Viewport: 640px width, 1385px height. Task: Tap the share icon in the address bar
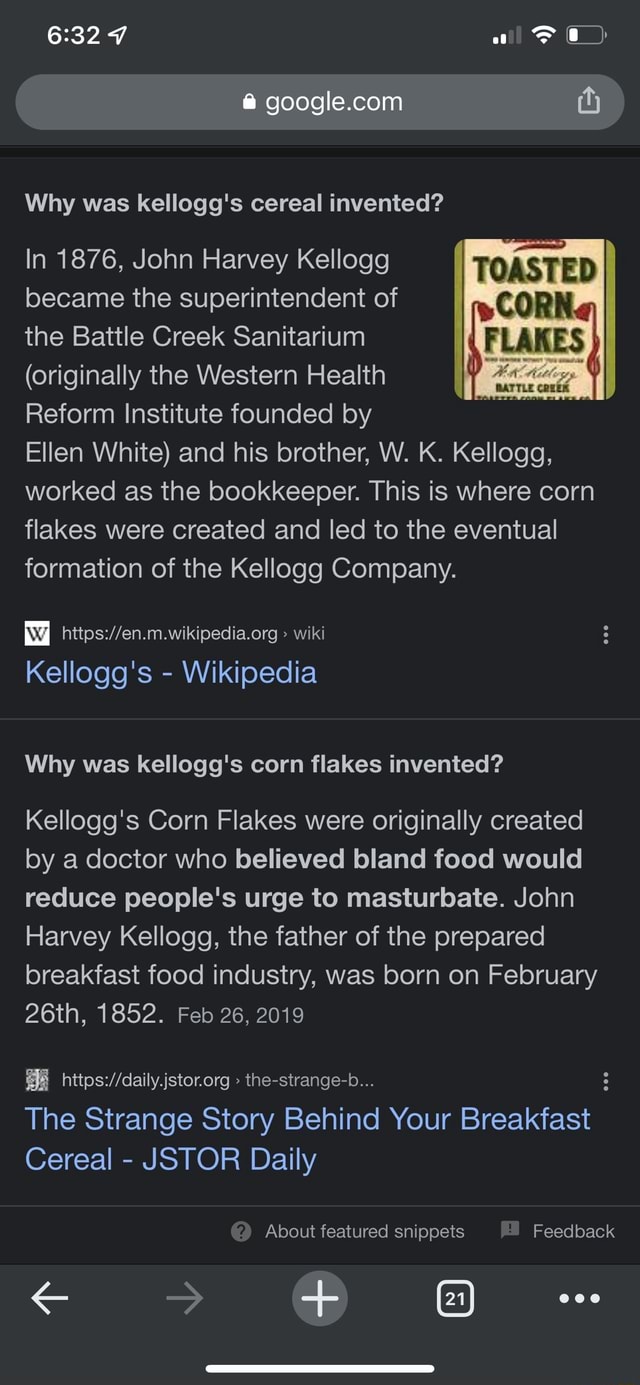[588, 101]
